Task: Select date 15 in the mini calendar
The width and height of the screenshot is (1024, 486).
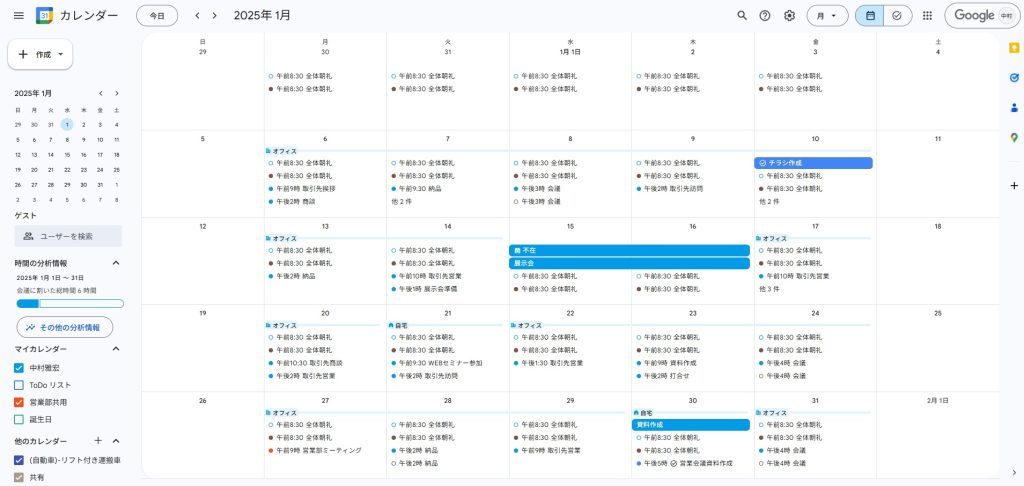Action: click(x=67, y=155)
